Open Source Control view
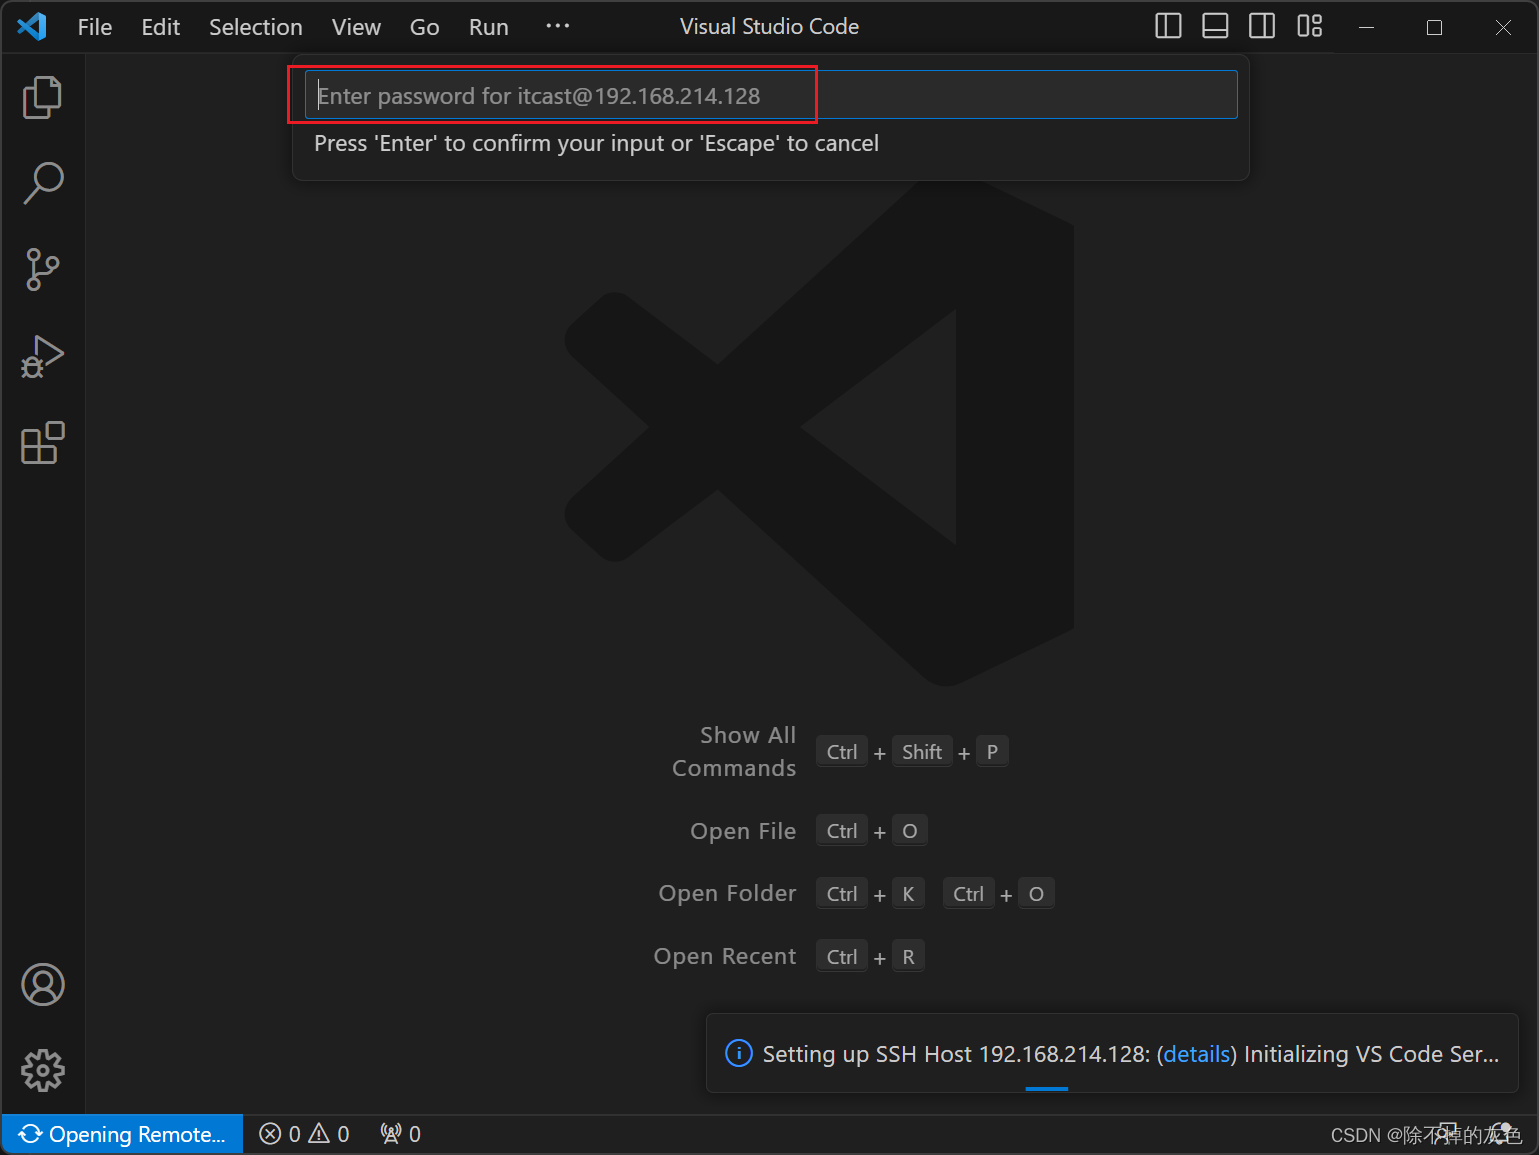 (x=42, y=269)
